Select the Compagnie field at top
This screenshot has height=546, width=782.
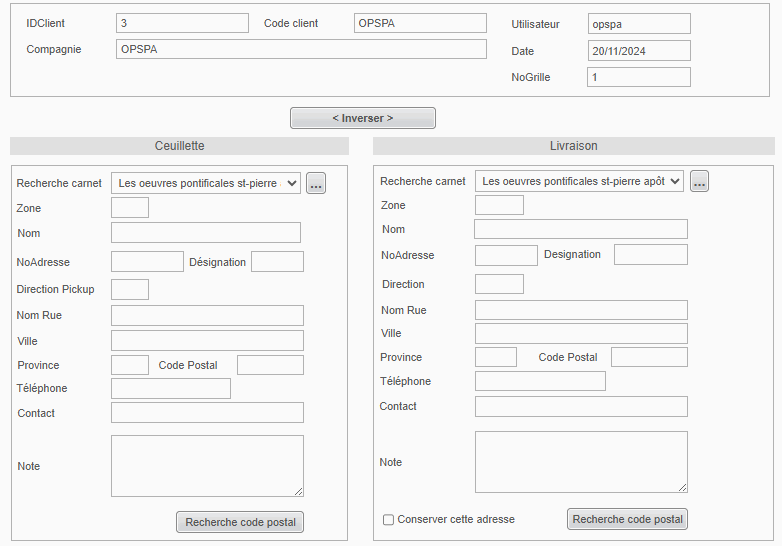click(x=301, y=49)
